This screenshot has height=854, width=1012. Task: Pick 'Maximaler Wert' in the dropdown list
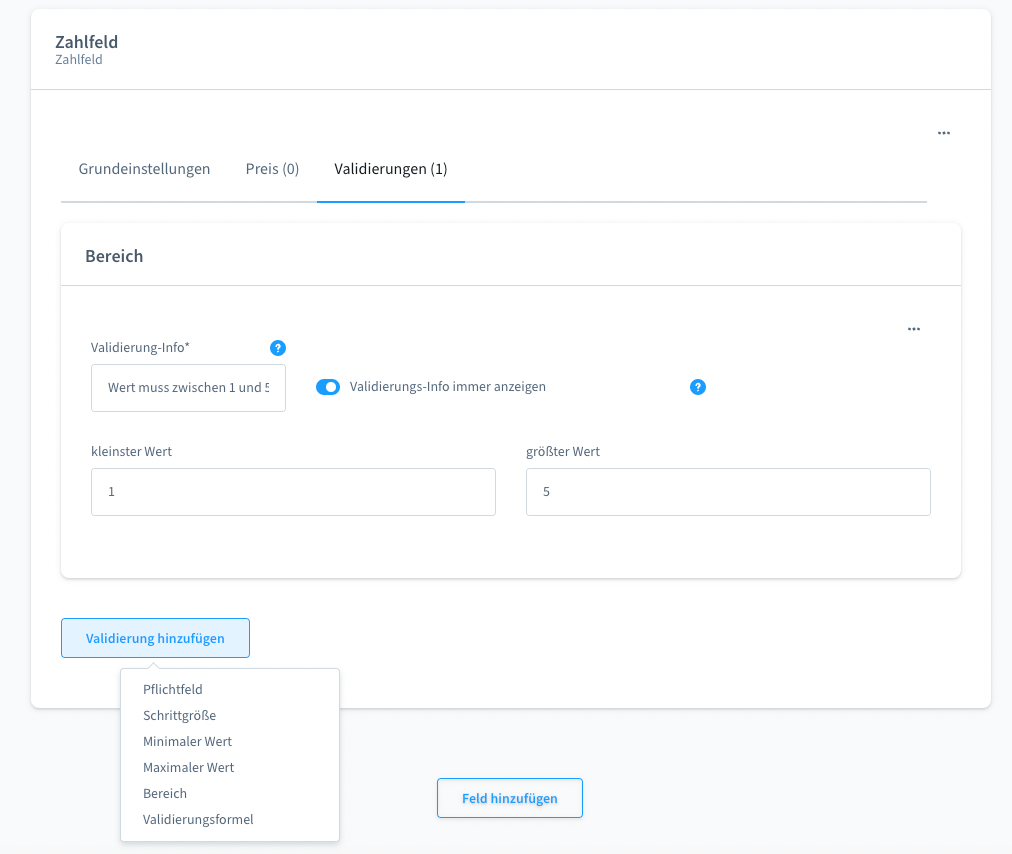pos(188,767)
